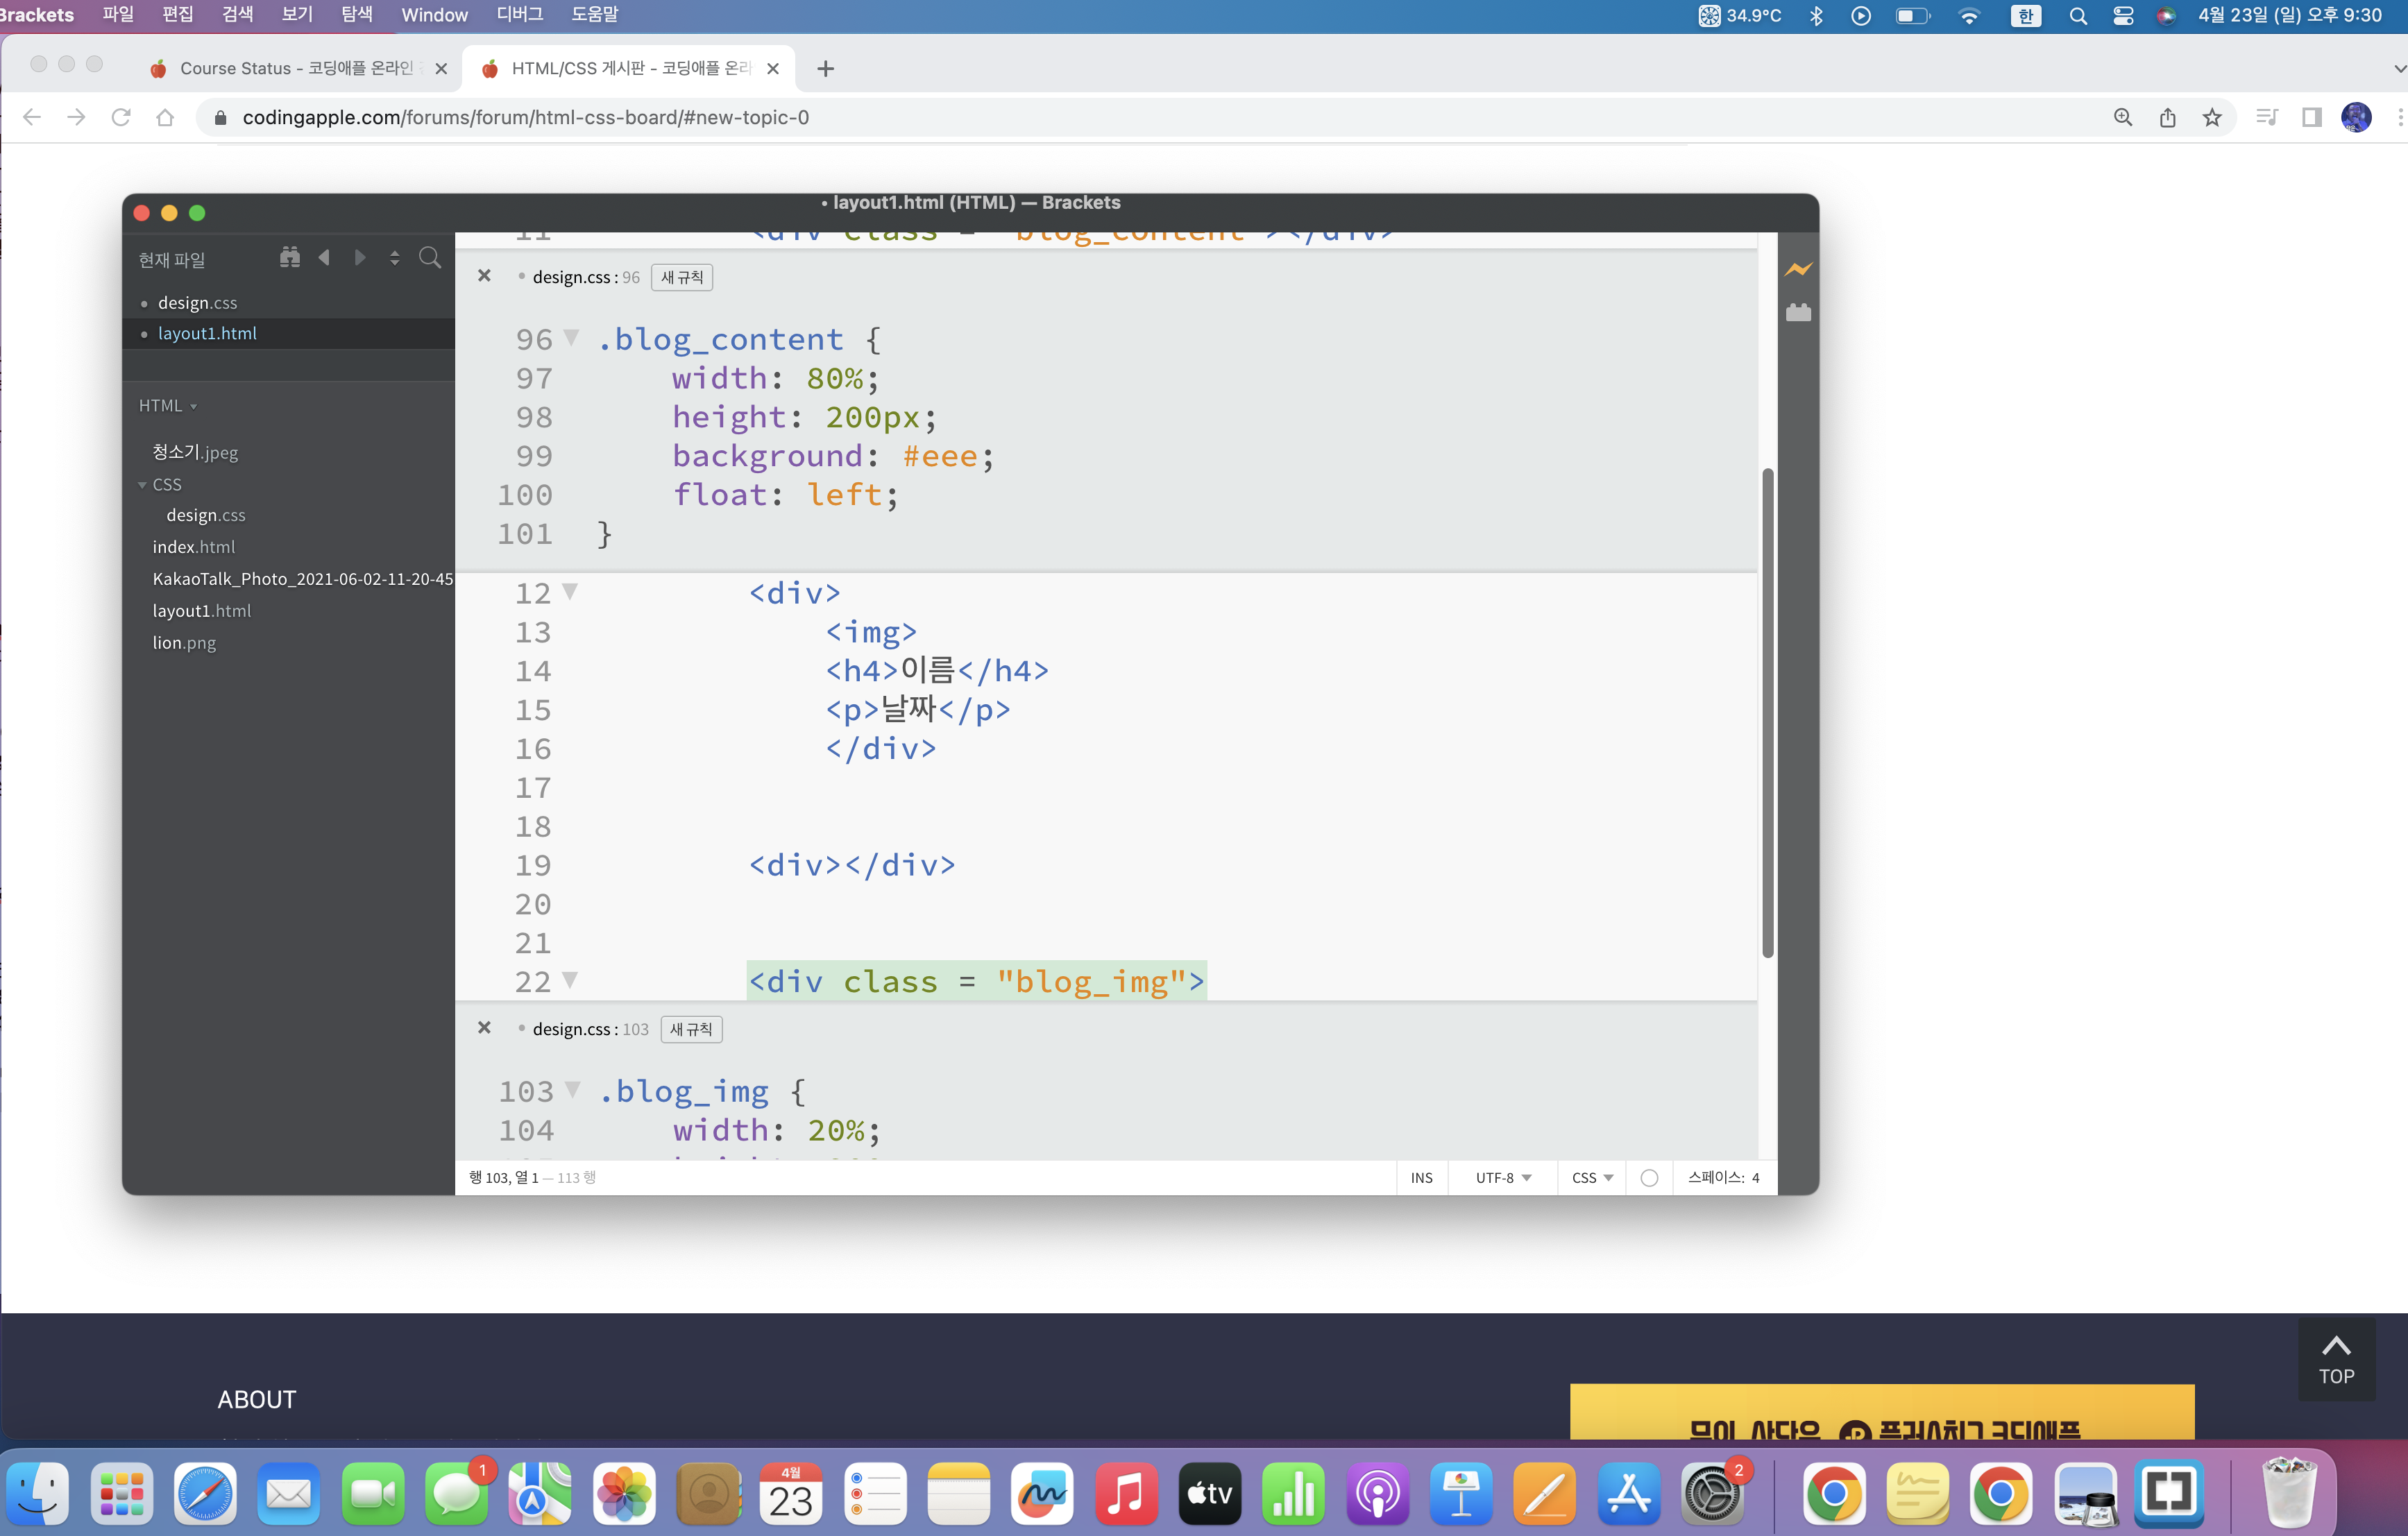Open 청소기.jpeg in file tree
This screenshot has height=1536, width=2408.
(x=195, y=452)
